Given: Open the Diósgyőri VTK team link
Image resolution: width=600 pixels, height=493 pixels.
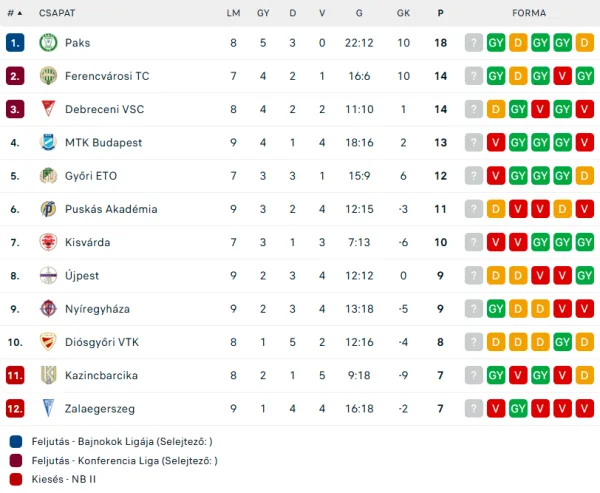Looking at the screenshot, I should (x=101, y=342).
